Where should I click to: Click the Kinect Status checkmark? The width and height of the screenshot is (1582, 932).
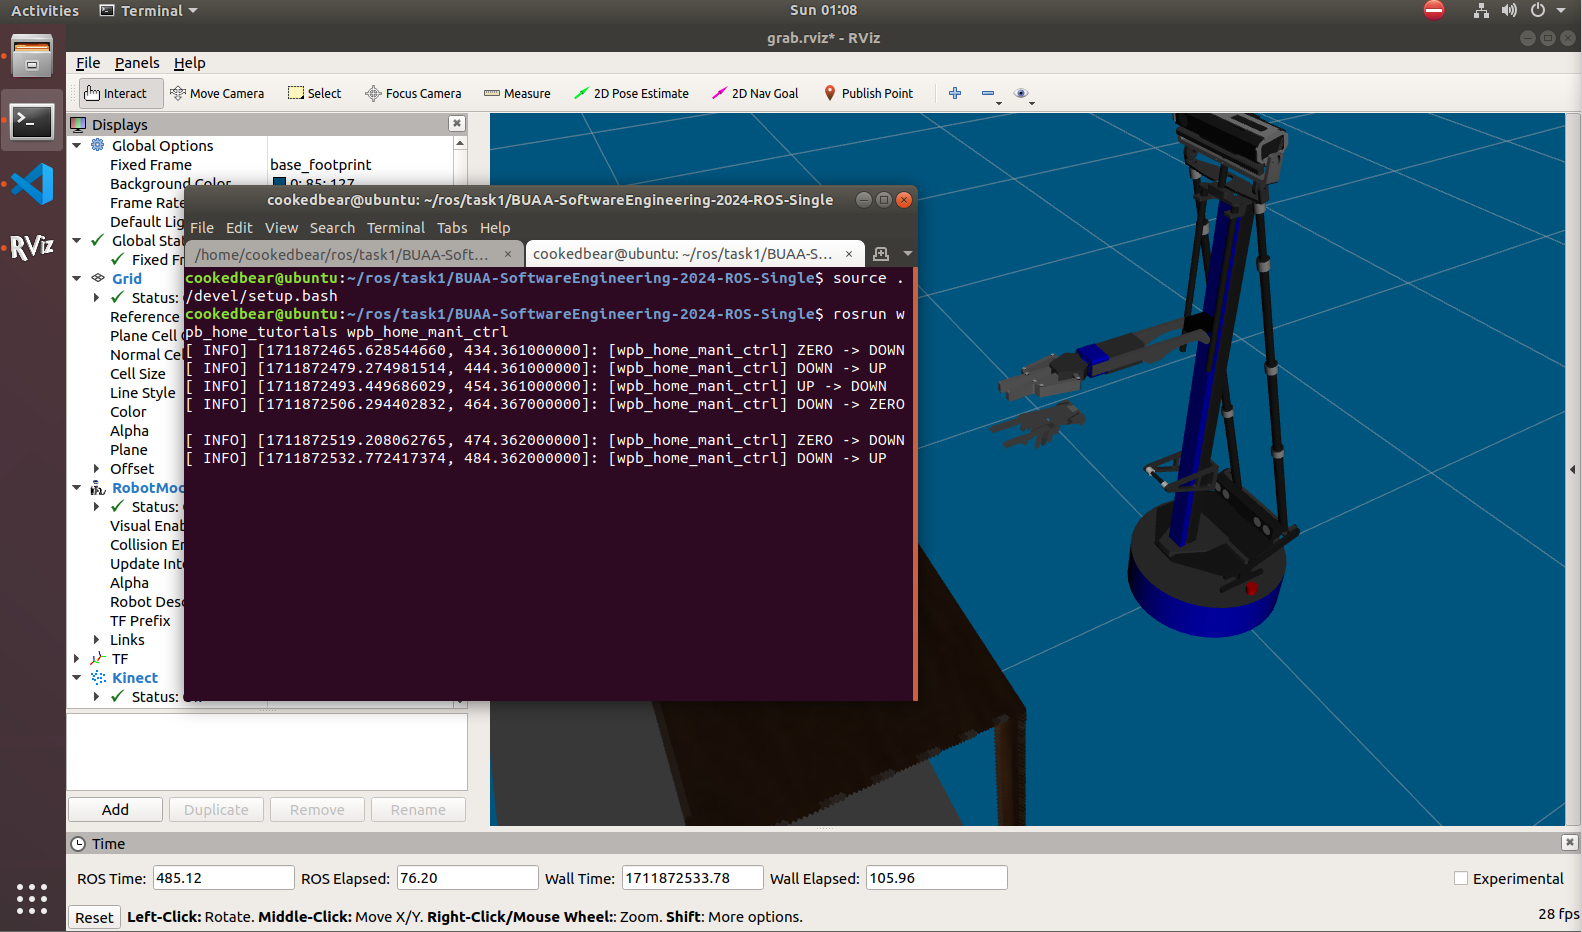coord(117,696)
